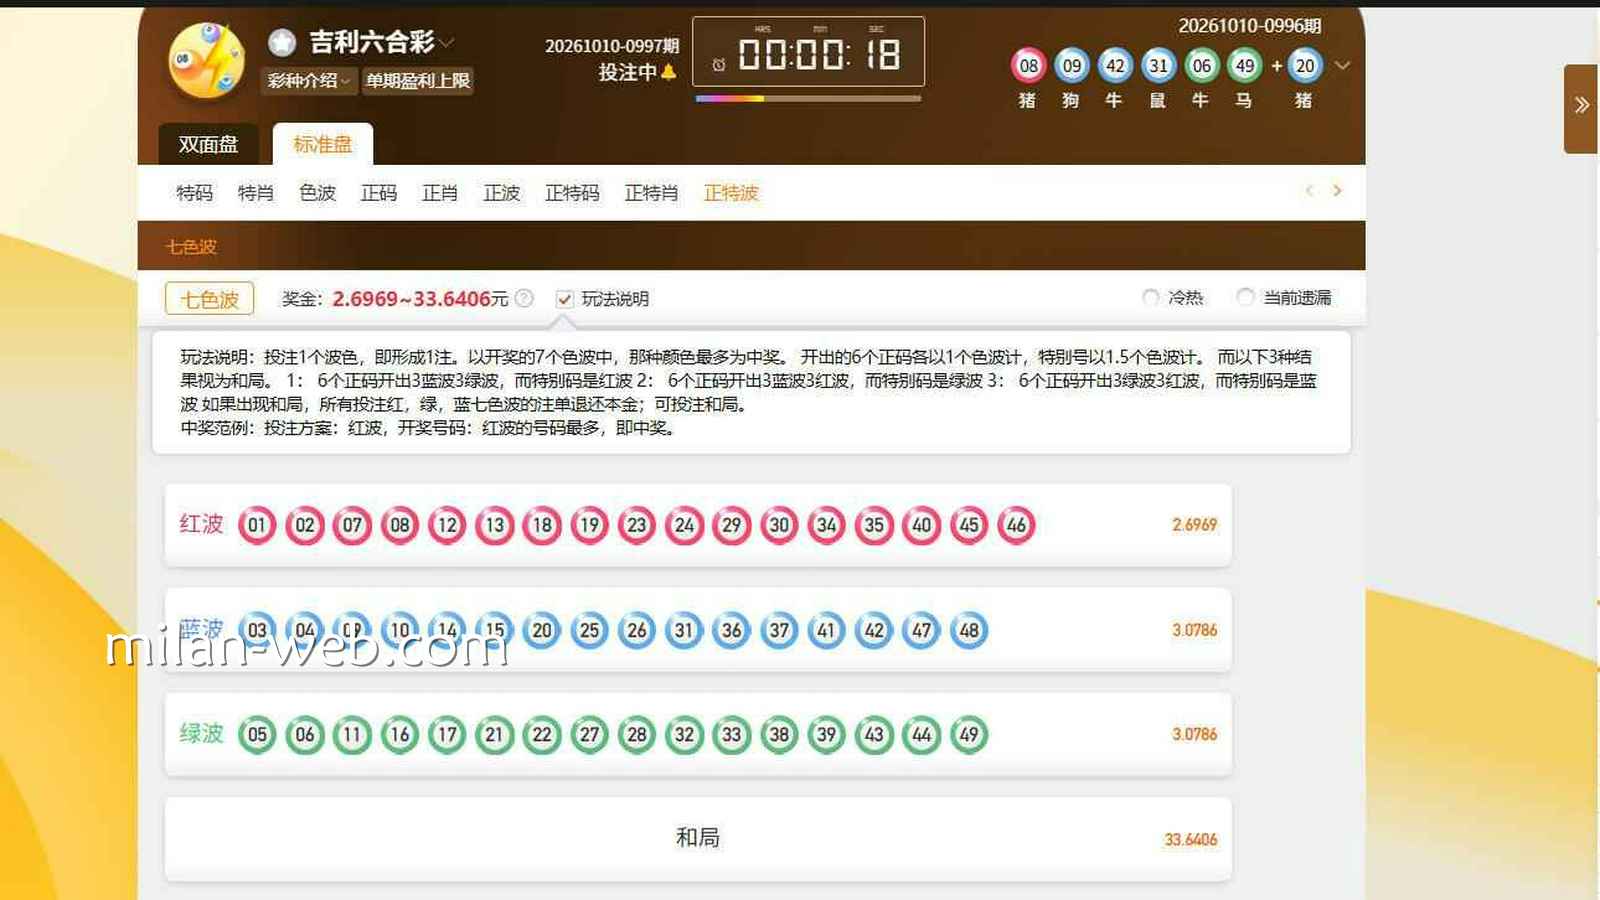Image resolution: width=1600 pixels, height=900 pixels.
Task: Click drawn ball 31 in results header
Action: (x=1158, y=66)
